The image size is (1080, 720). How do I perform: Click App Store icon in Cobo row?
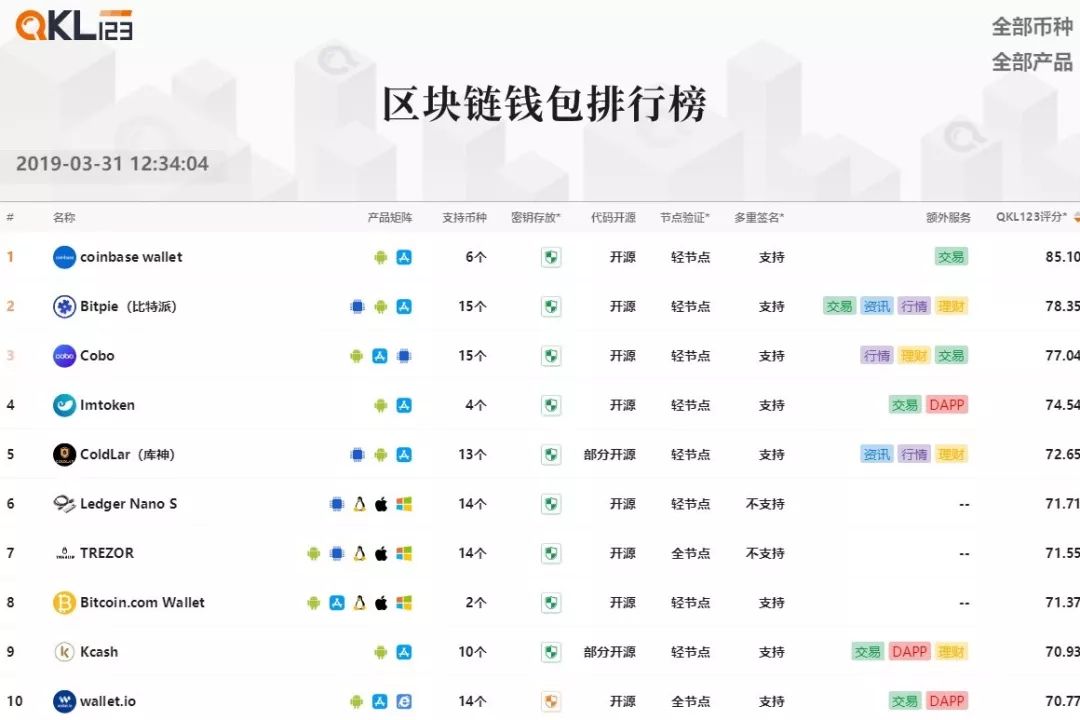[380, 356]
